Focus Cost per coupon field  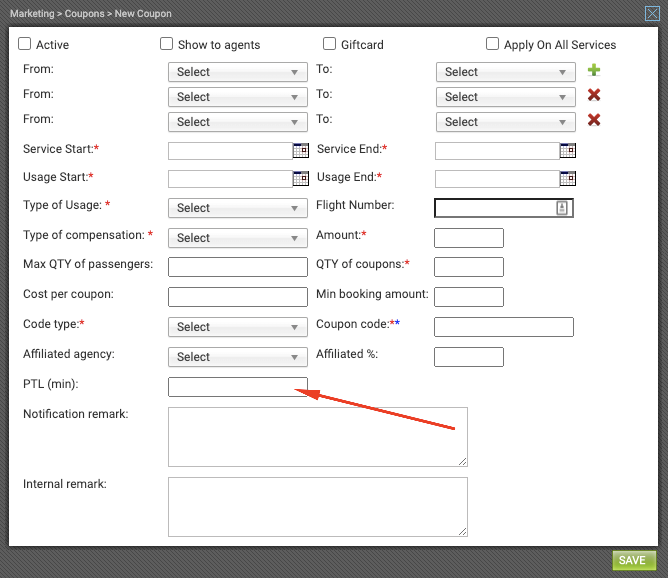[238, 297]
